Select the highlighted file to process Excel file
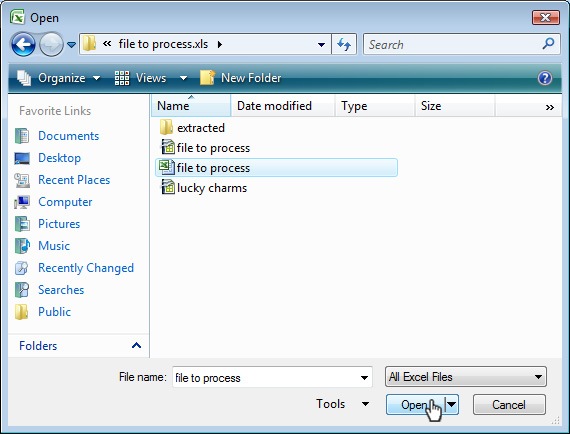Screen dimensions: 570x434 coord(276,168)
